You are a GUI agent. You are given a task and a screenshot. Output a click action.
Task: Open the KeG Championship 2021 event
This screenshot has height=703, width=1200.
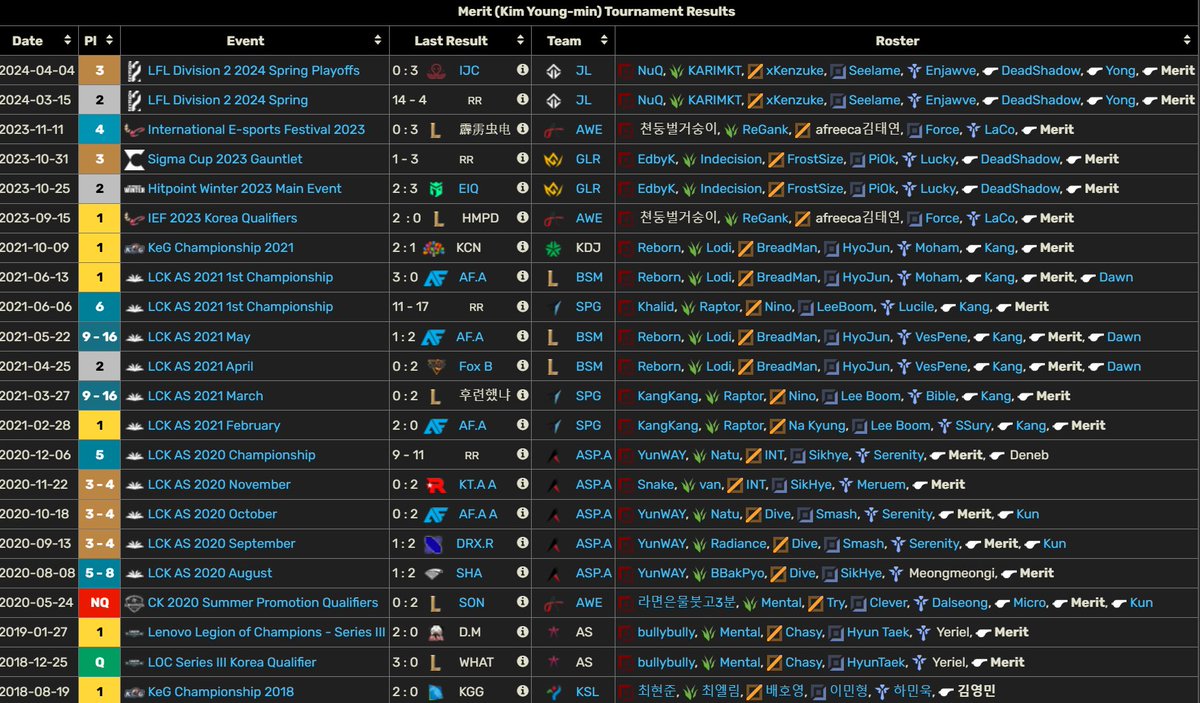pos(221,248)
